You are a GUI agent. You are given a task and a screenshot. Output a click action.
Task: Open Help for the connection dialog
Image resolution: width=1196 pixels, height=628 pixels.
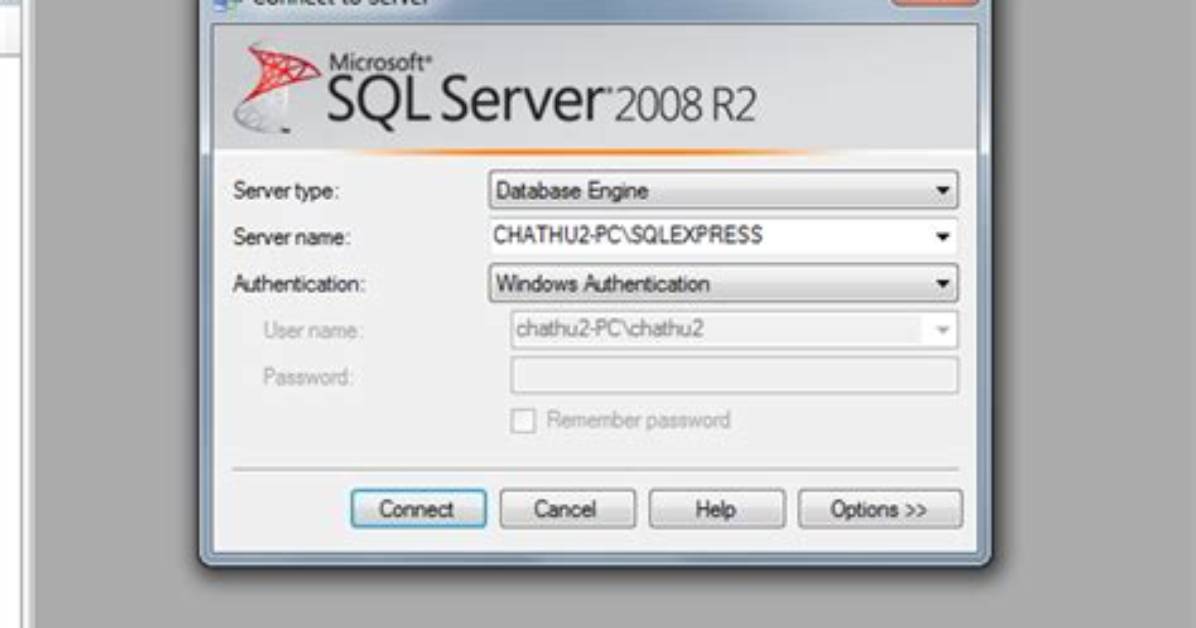click(716, 509)
